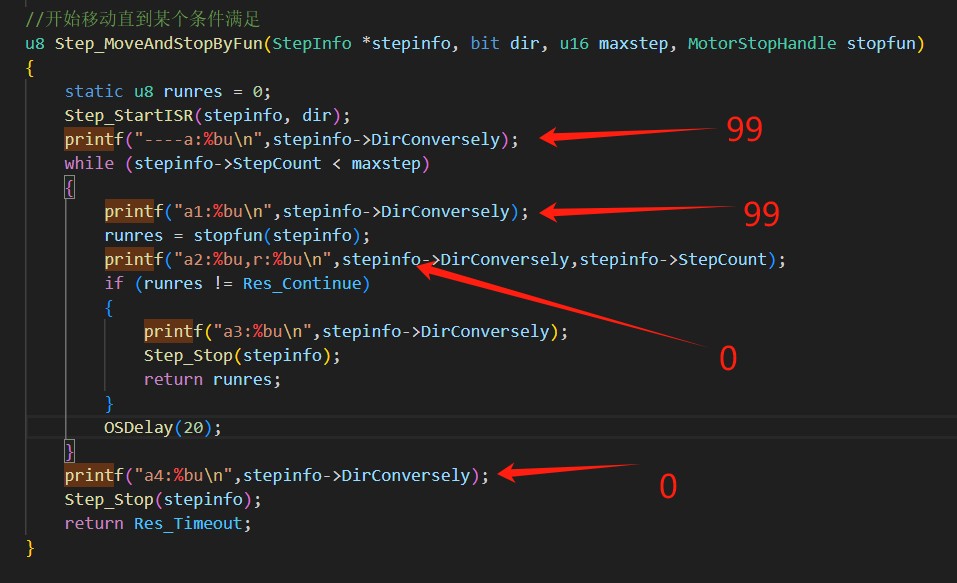Click the stopfun parameter in the signature
This screenshot has width=957, height=583.
pyautogui.click(x=881, y=43)
